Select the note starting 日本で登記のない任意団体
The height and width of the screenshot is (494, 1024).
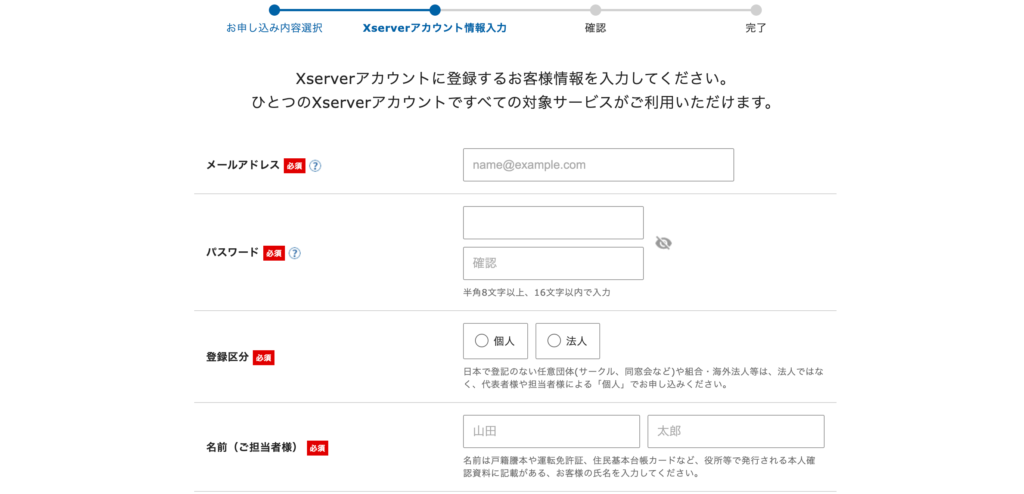[x=643, y=378]
